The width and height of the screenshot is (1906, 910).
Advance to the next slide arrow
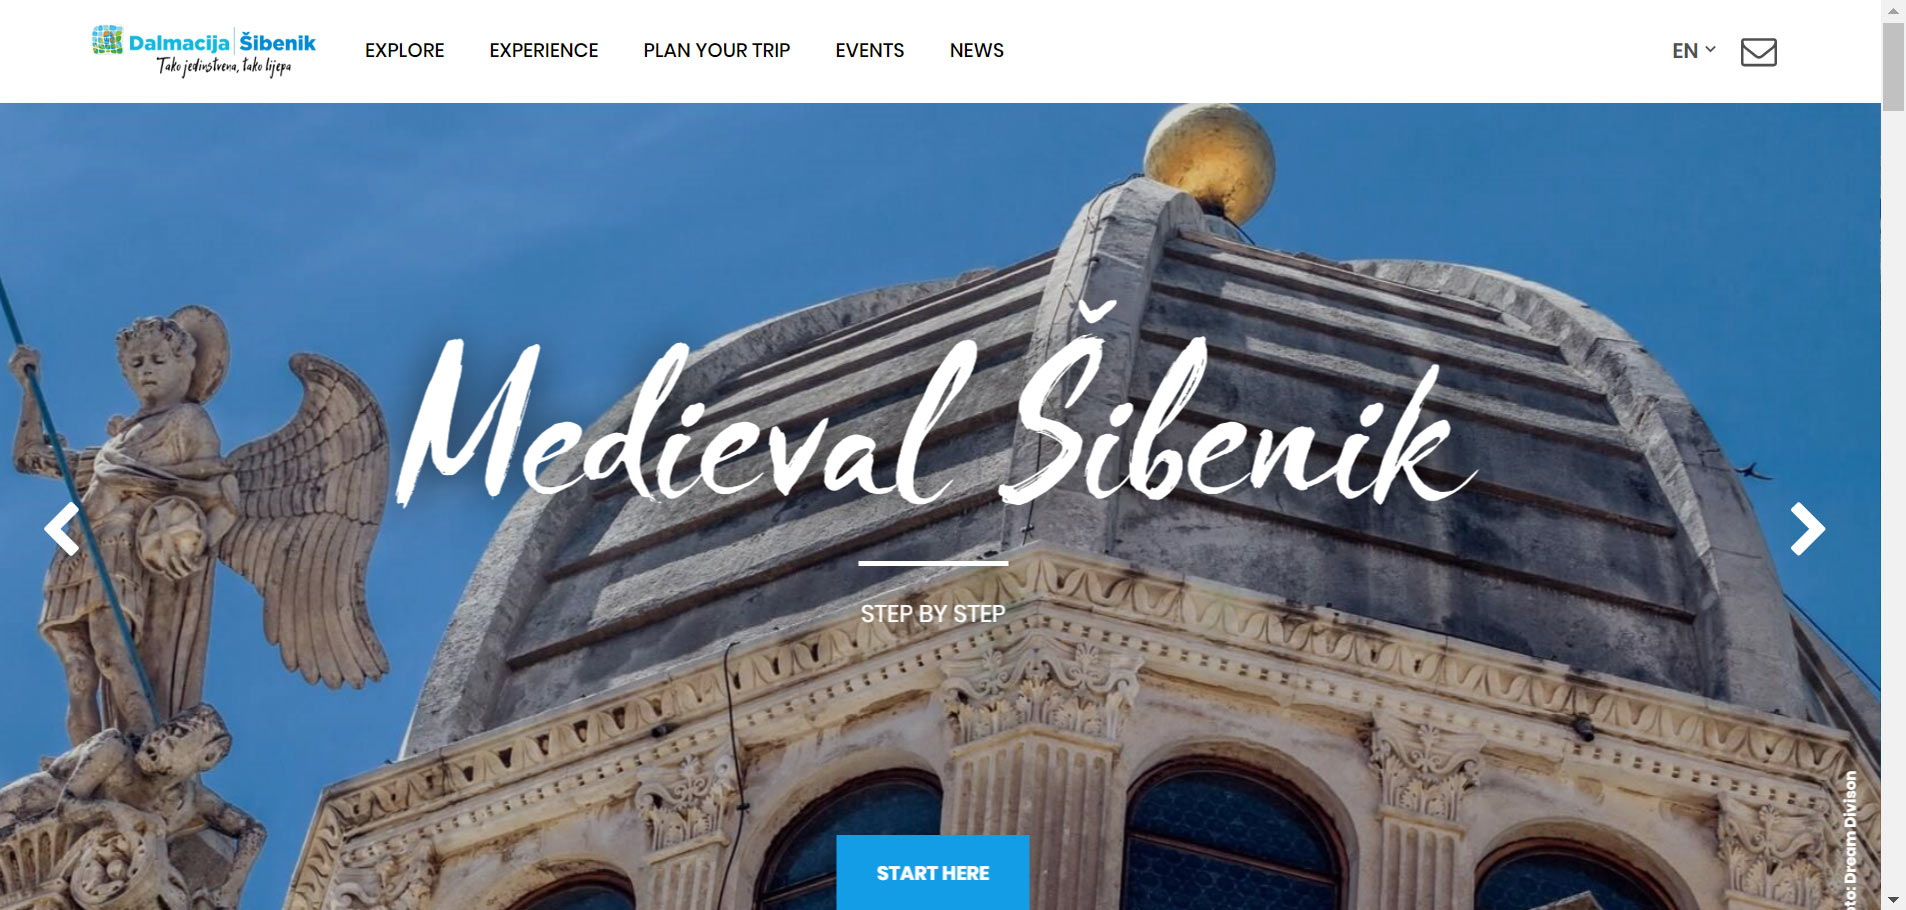pos(1807,529)
